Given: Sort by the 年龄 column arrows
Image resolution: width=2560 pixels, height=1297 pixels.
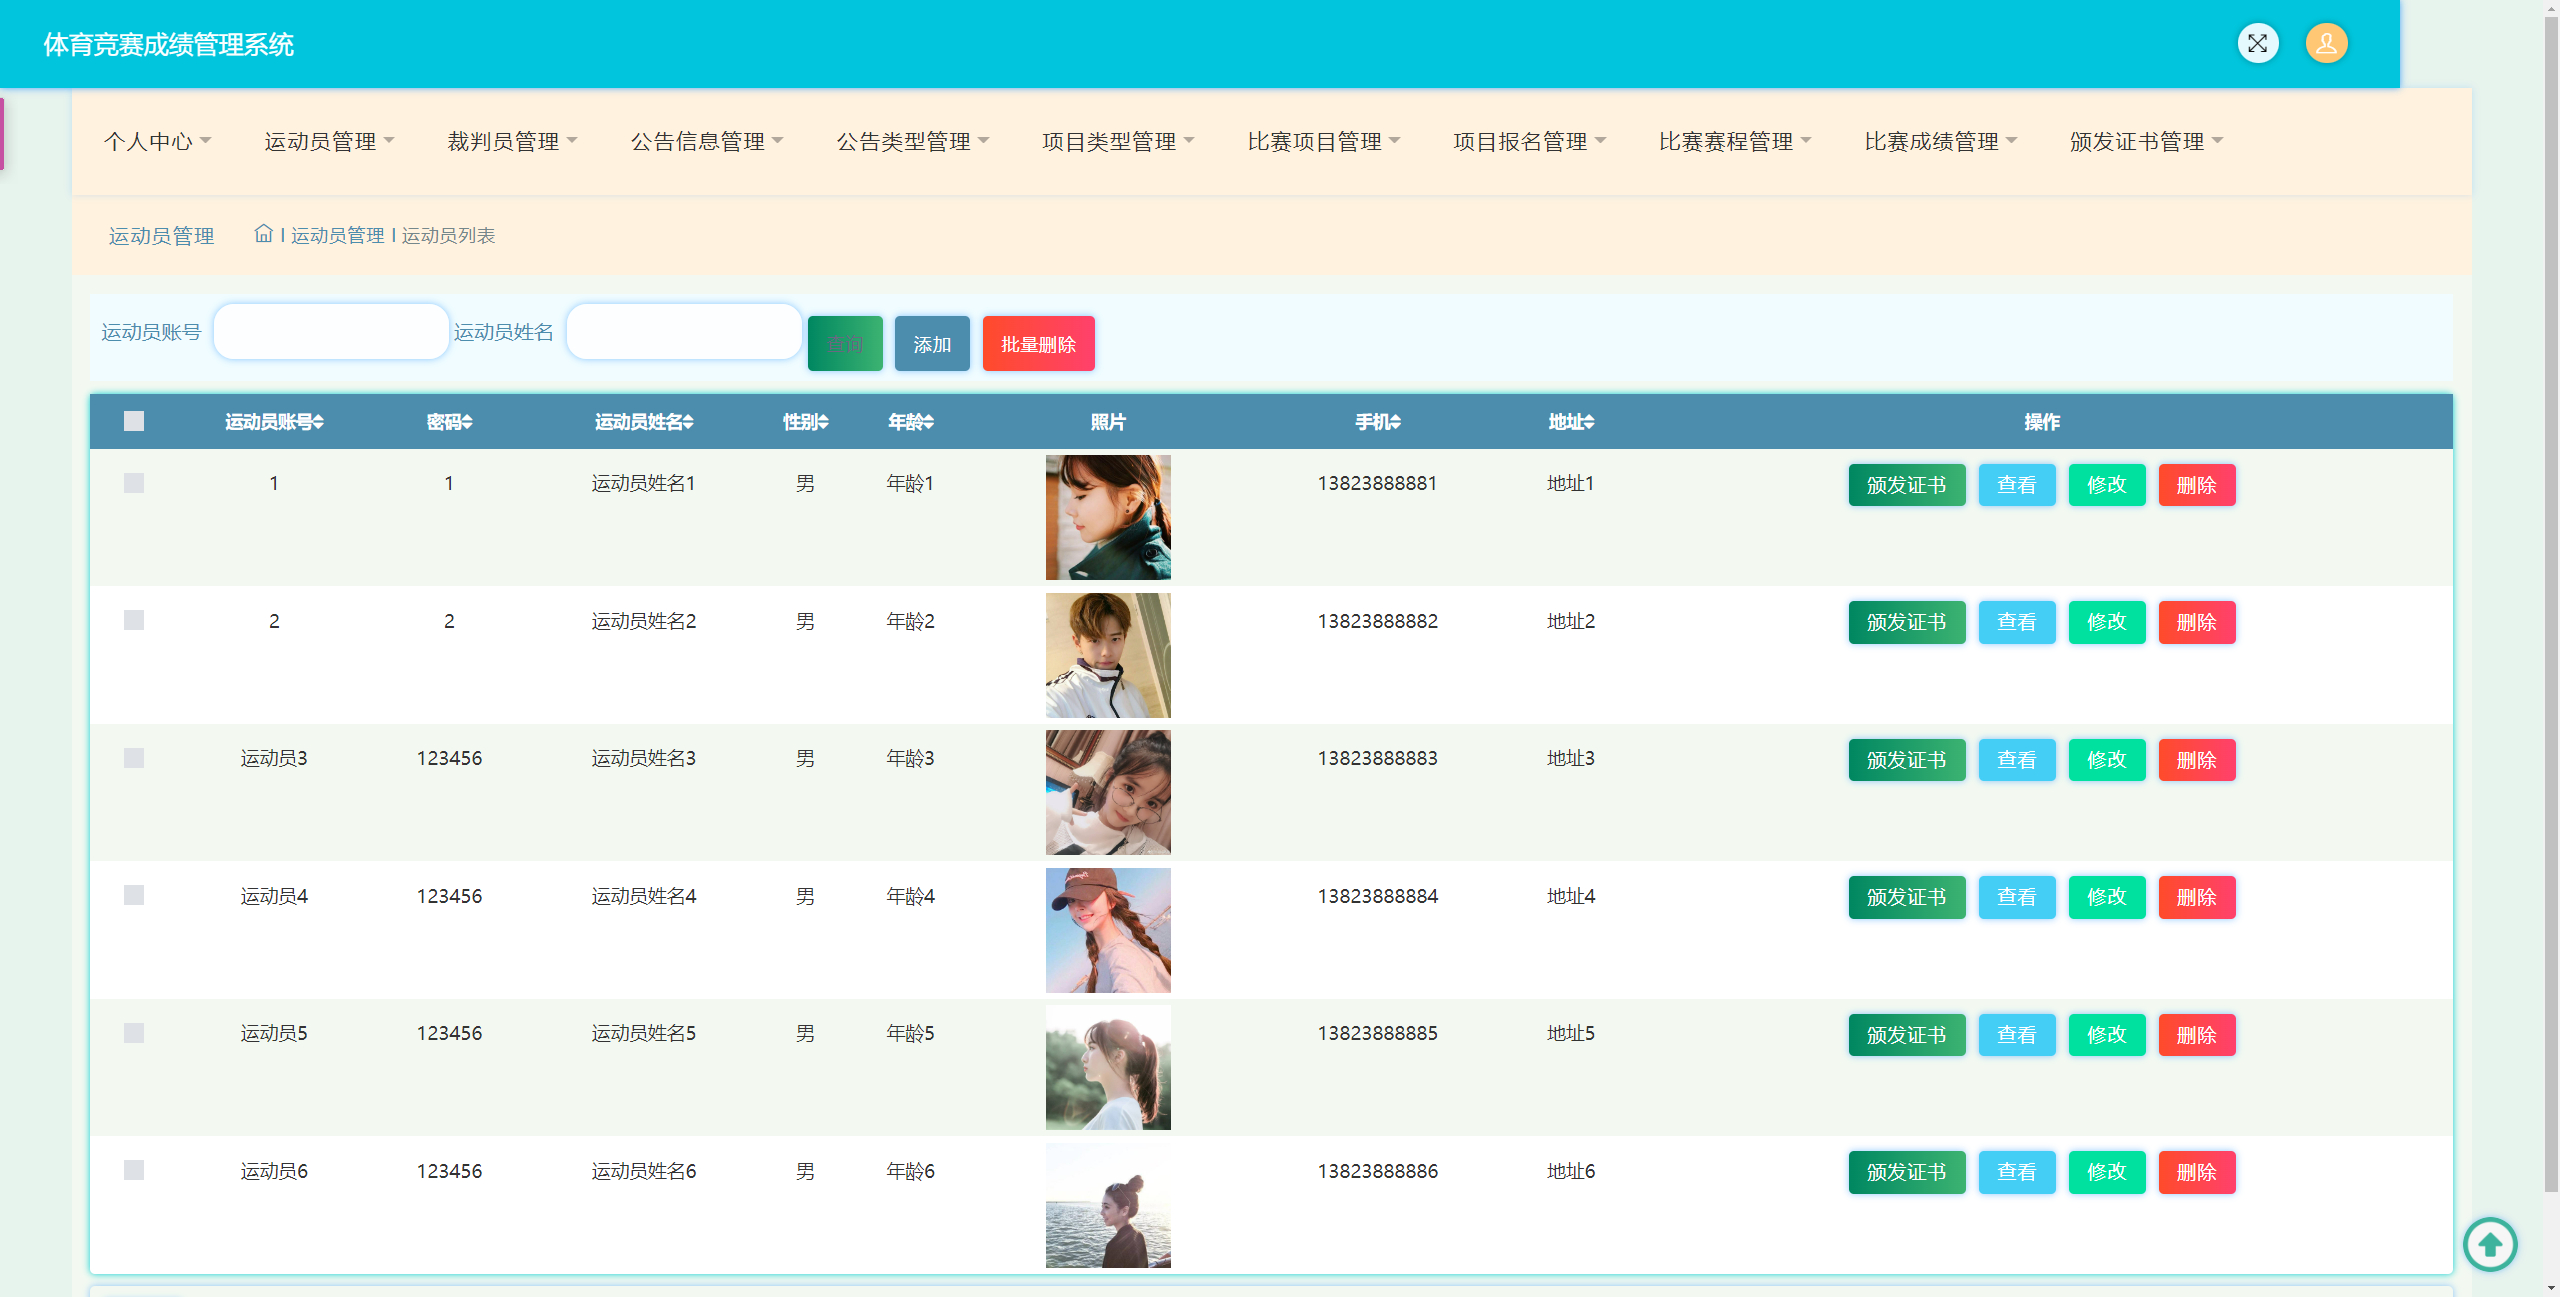Looking at the screenshot, I should (928, 422).
